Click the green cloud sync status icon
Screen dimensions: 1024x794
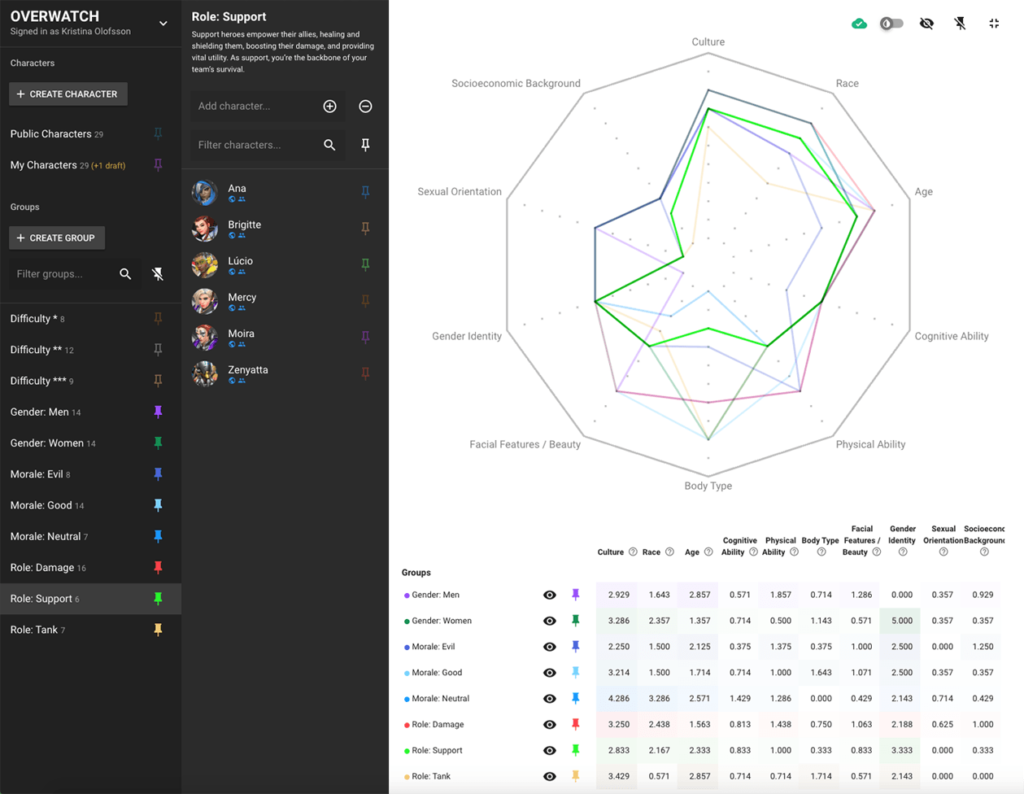(x=859, y=22)
